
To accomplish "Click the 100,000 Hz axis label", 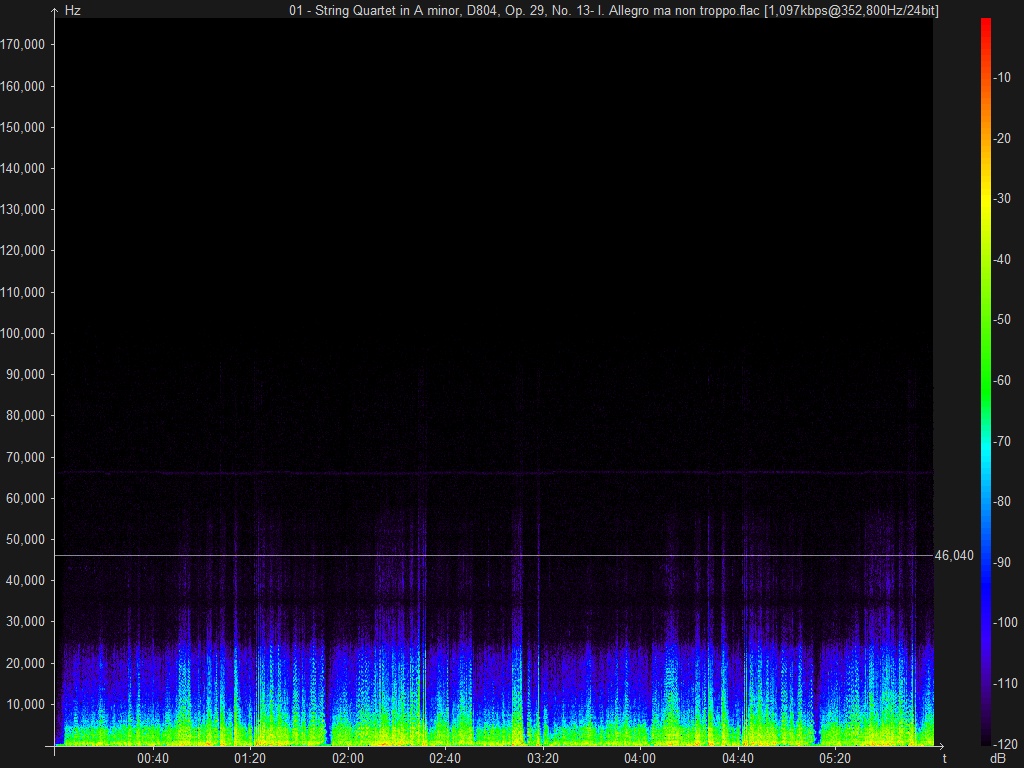I will (23, 334).
